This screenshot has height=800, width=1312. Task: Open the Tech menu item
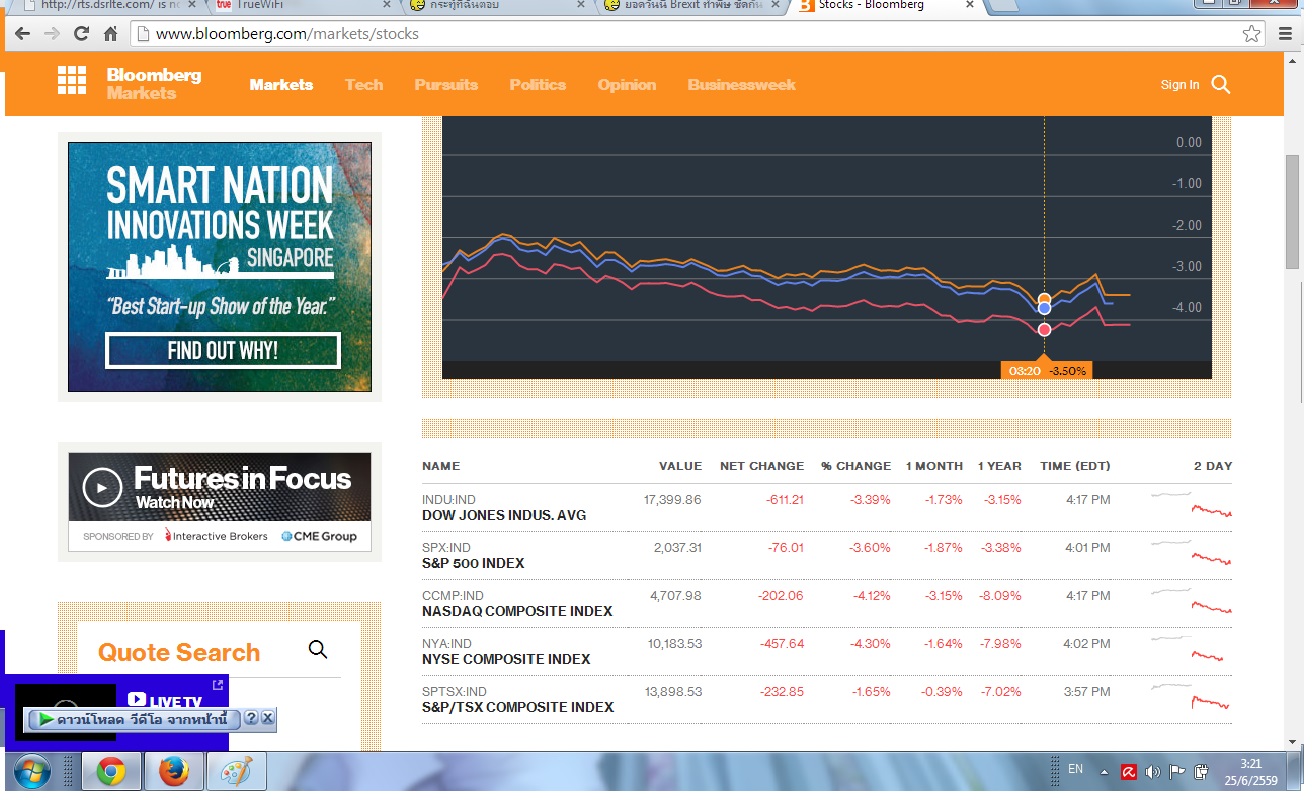click(x=364, y=85)
